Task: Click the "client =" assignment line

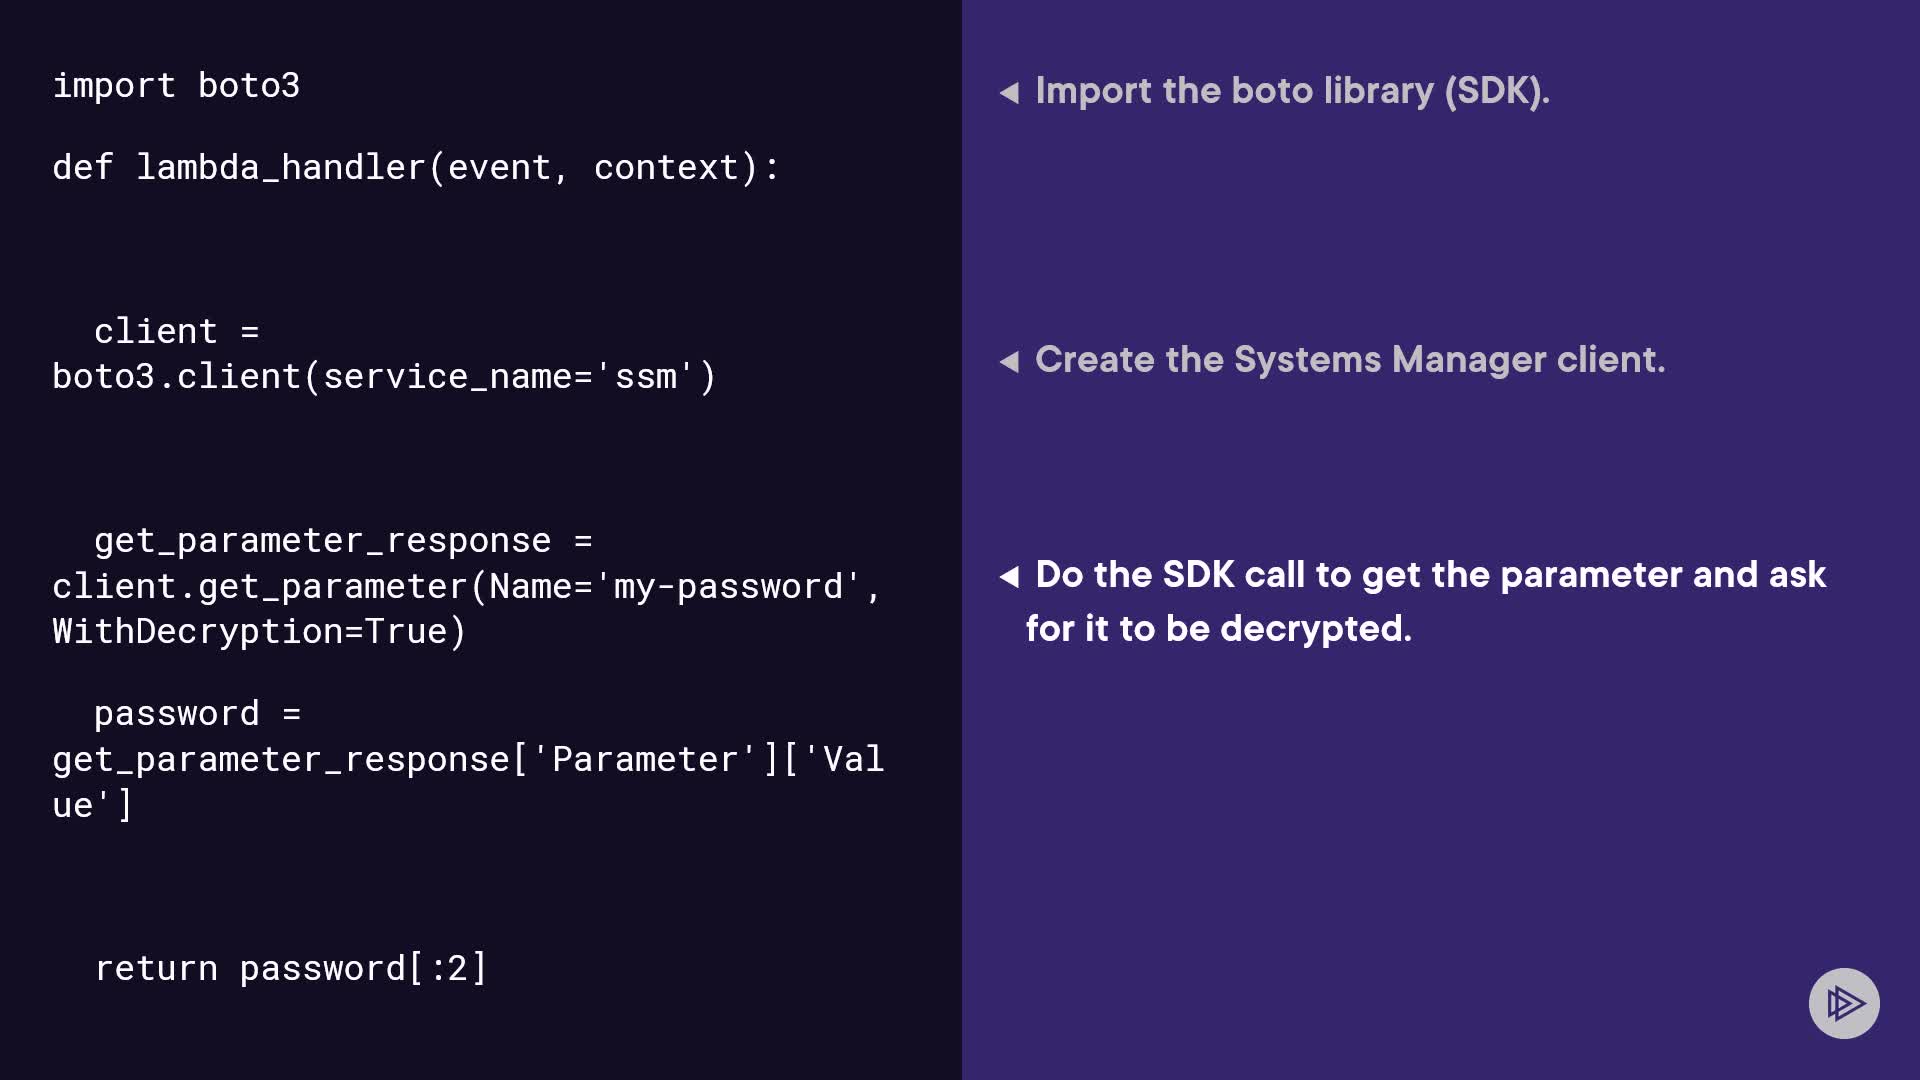Action: (x=176, y=331)
